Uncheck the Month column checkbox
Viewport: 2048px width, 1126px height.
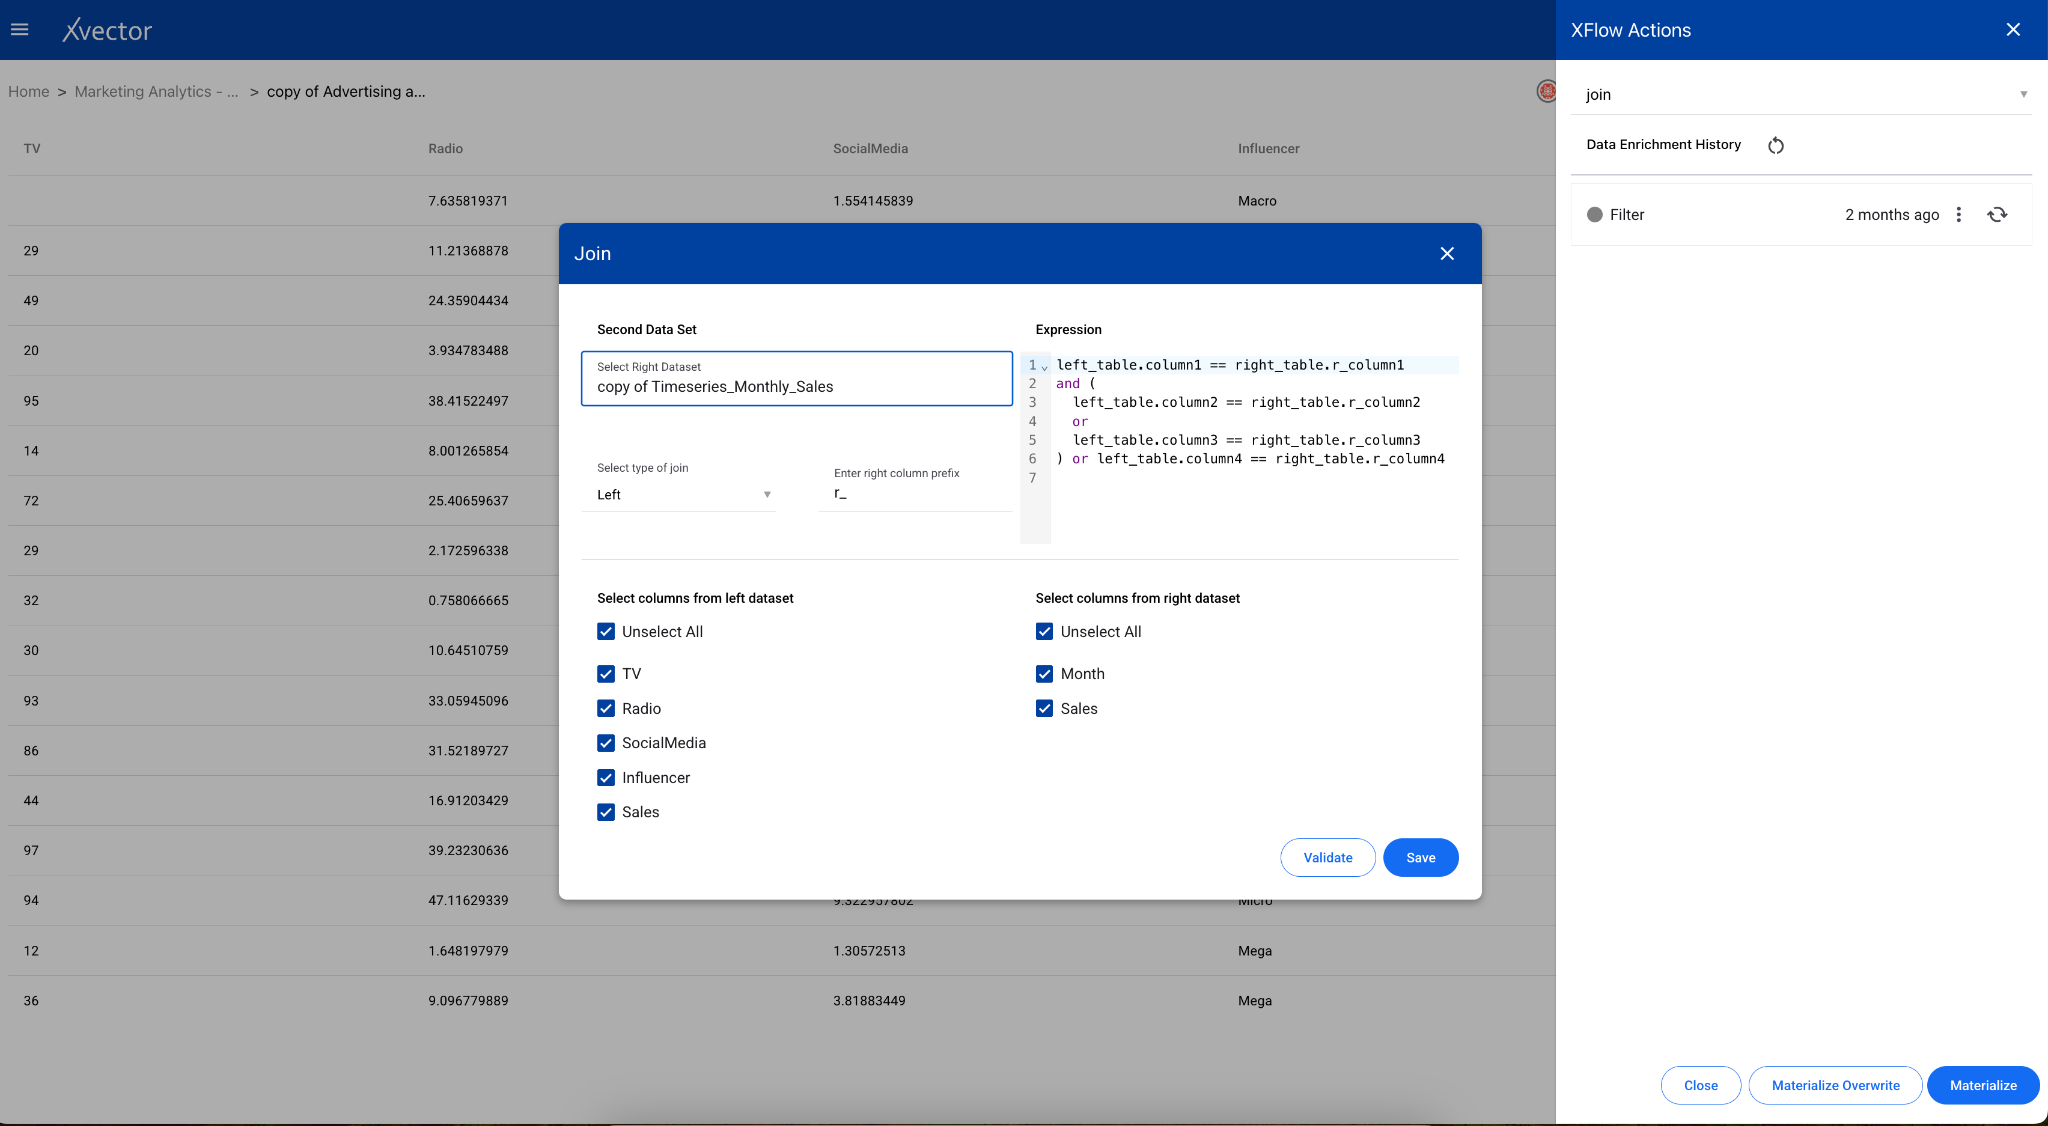(1044, 674)
